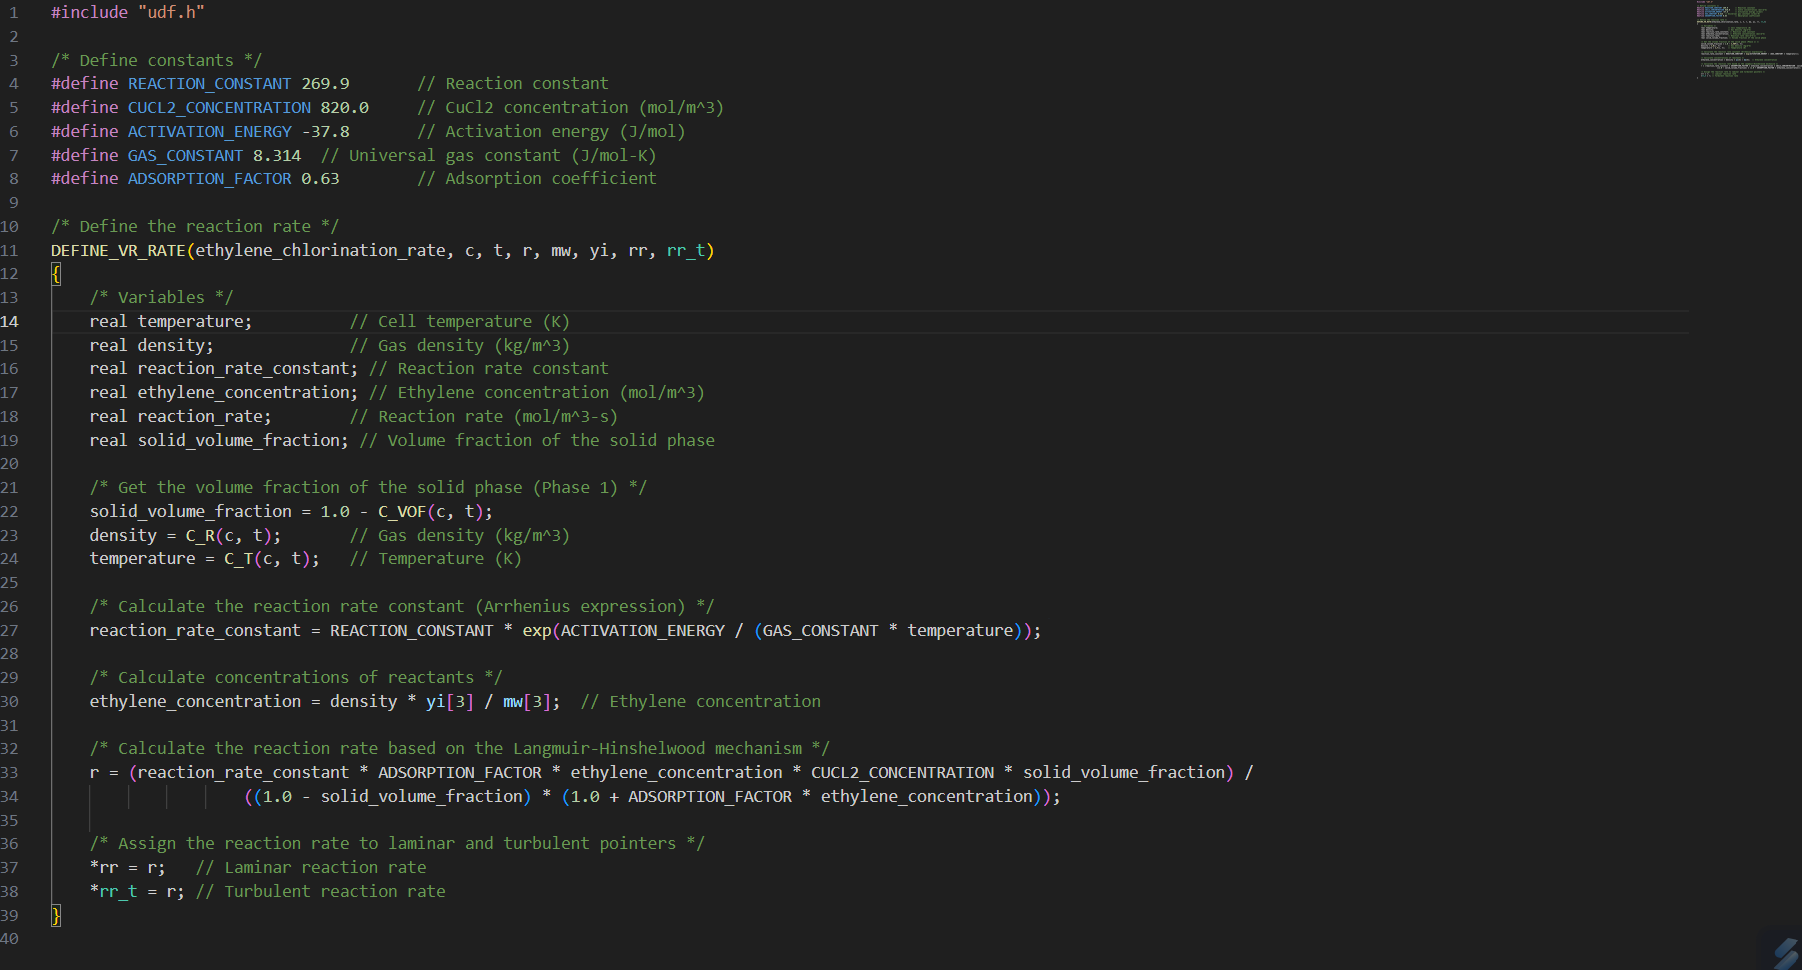Click the ethylene_chlorination_rate argument
The height and width of the screenshot is (970, 1802).
point(321,250)
